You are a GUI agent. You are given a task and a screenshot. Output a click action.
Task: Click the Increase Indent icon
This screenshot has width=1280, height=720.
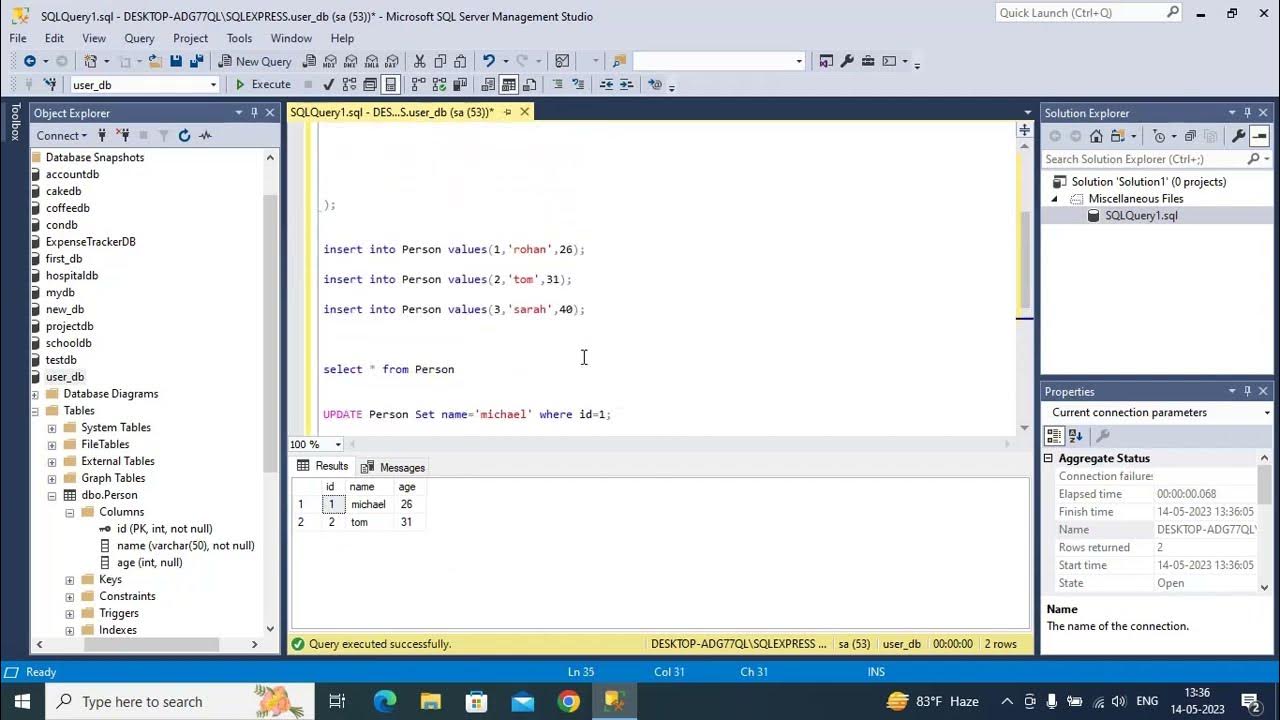[627, 85]
